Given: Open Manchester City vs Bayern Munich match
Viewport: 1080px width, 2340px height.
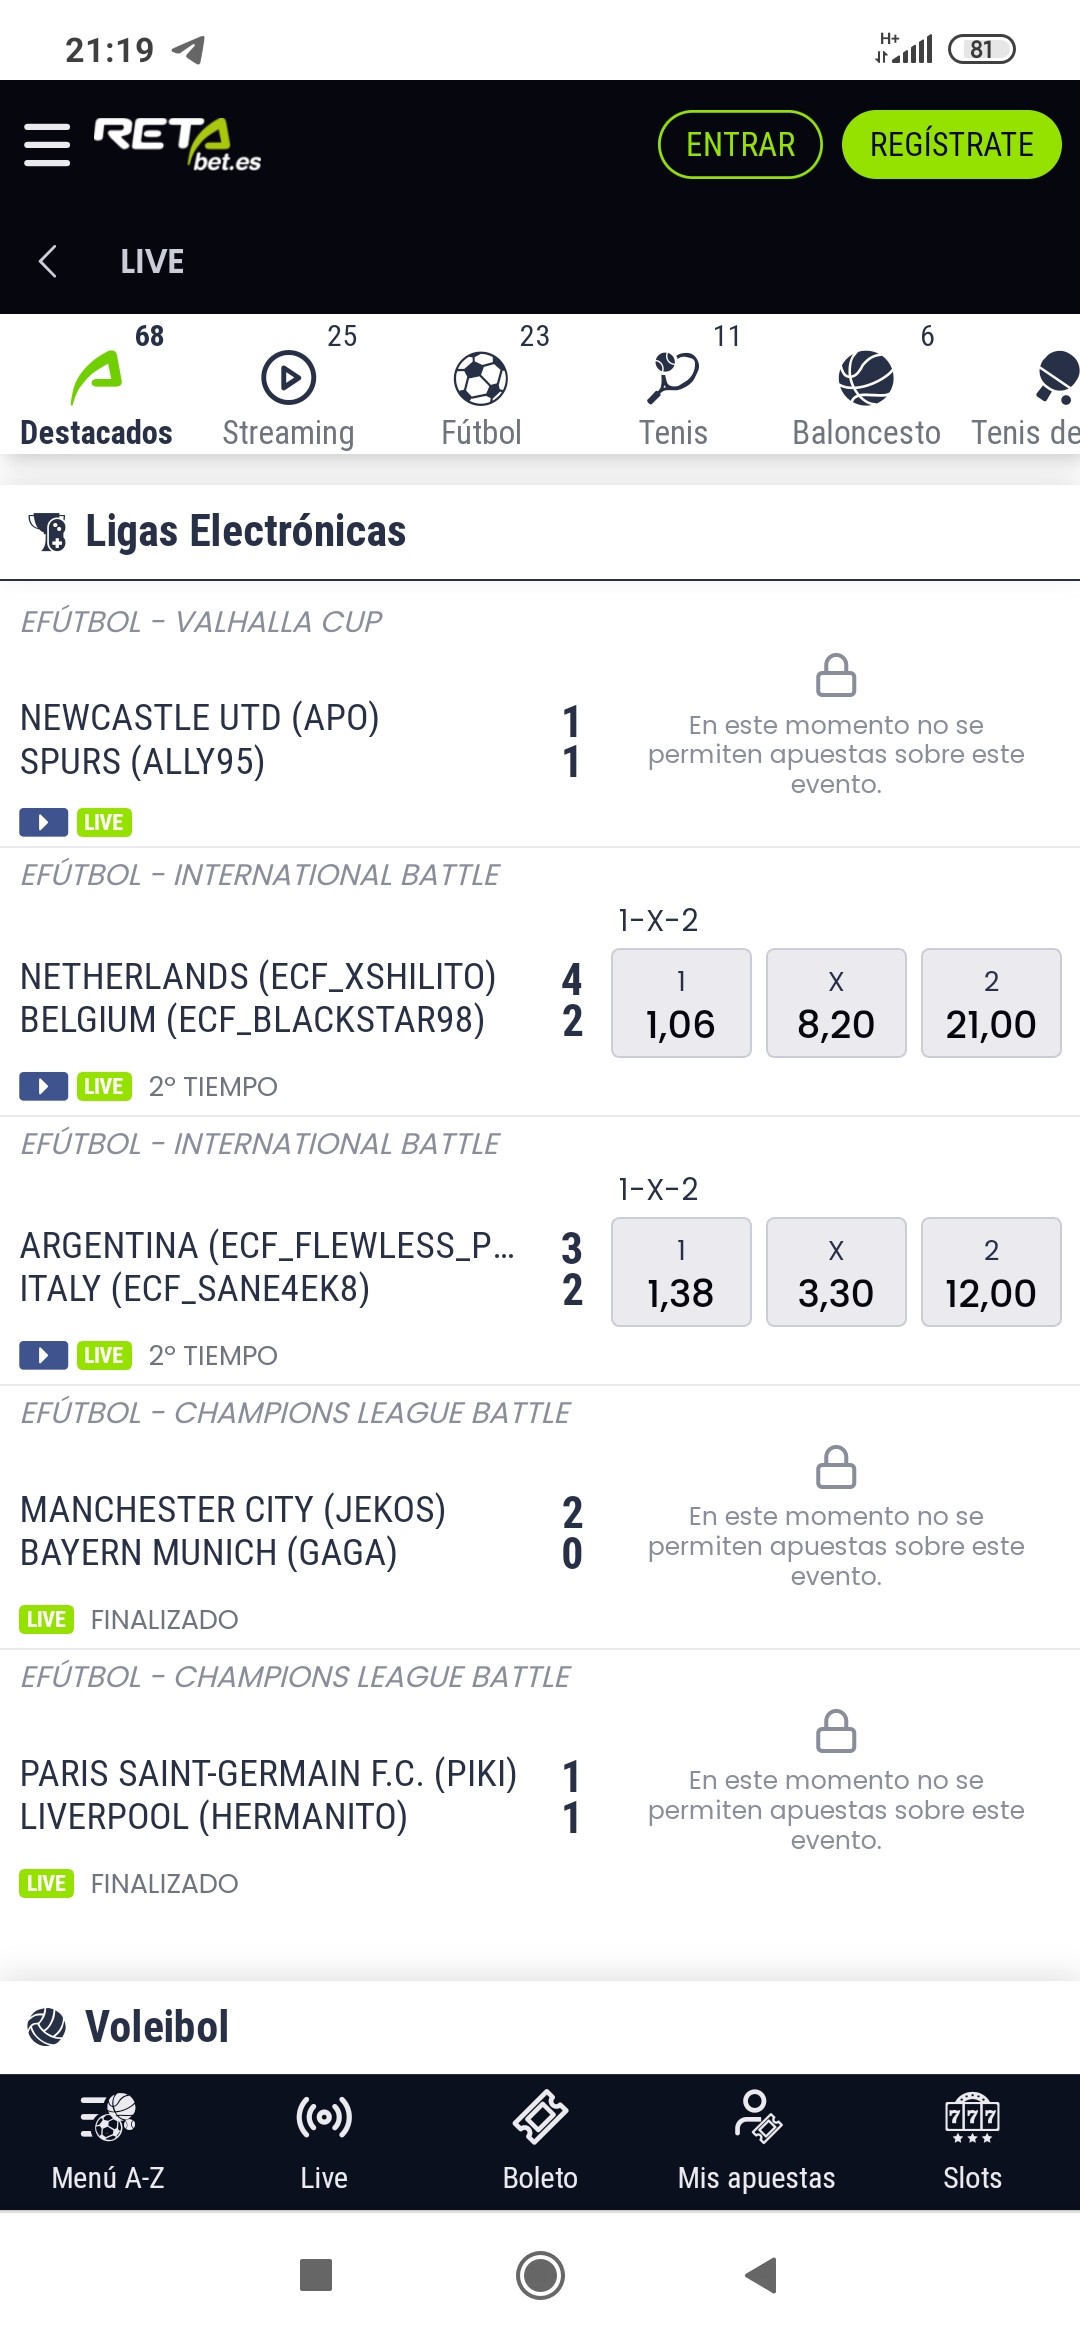Looking at the screenshot, I should point(233,1531).
